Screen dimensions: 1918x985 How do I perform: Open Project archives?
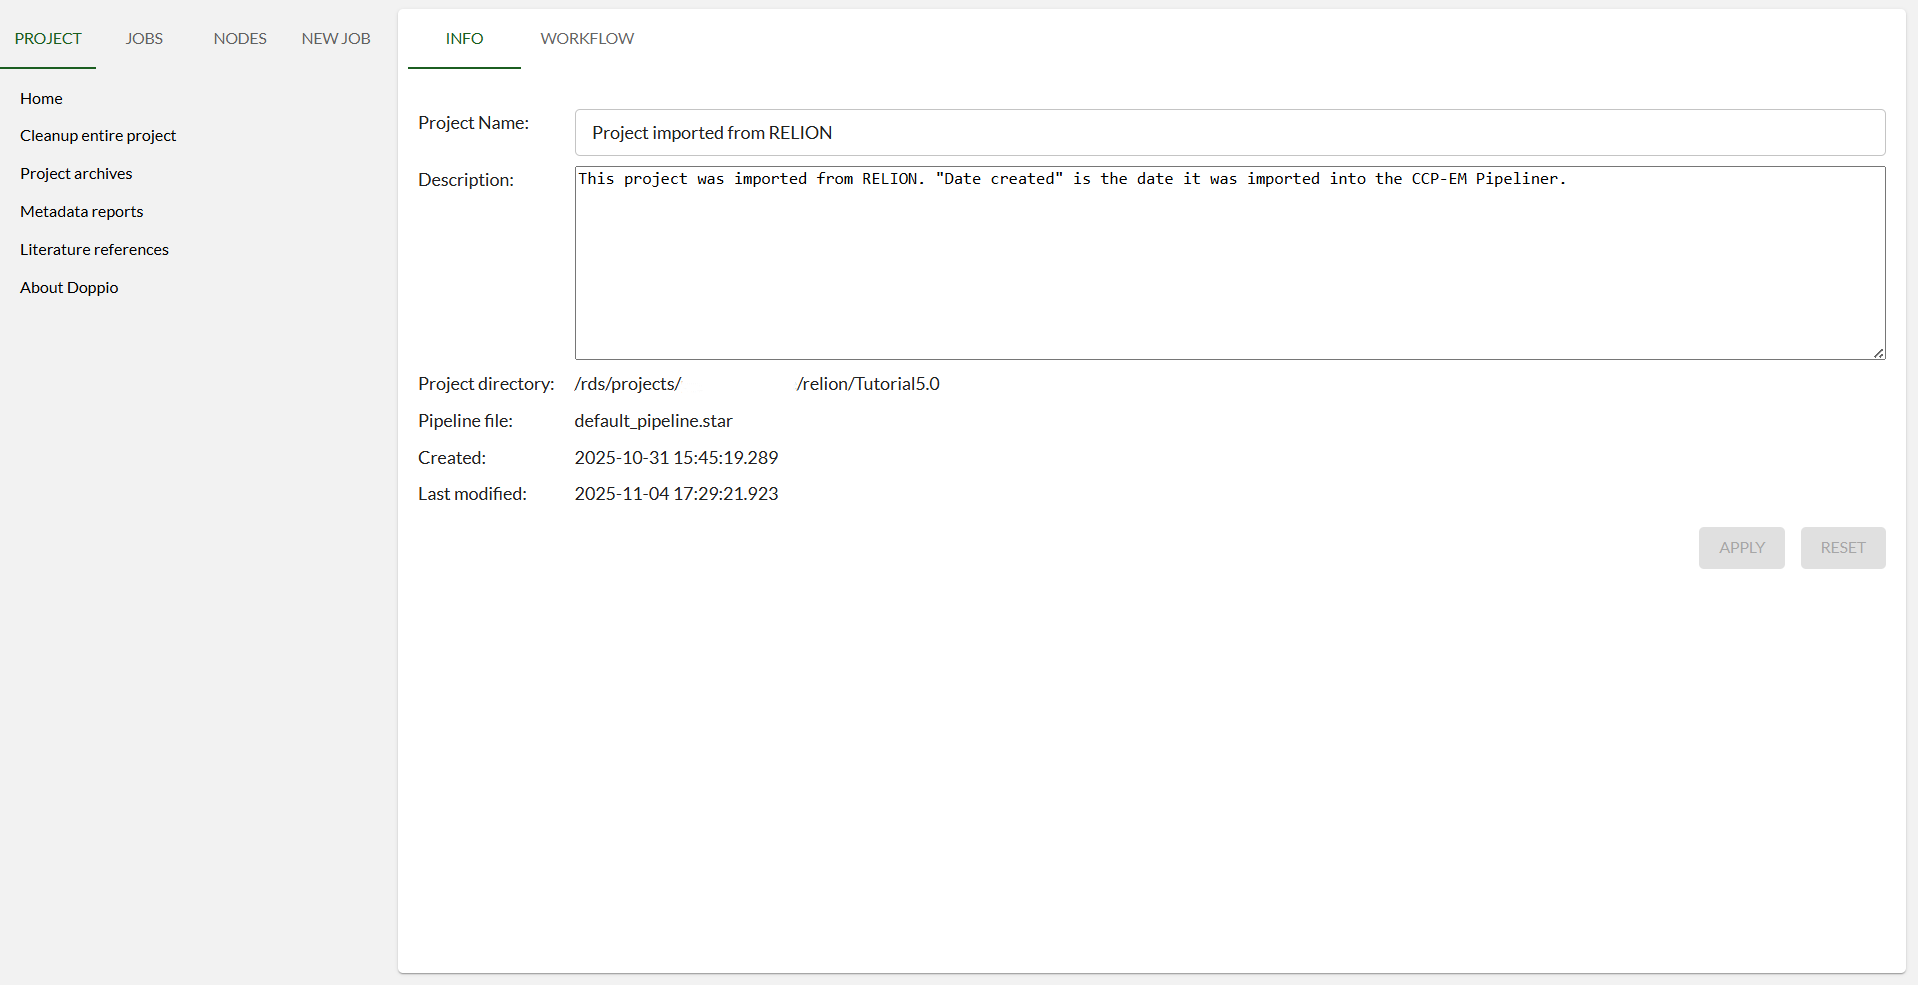(76, 173)
